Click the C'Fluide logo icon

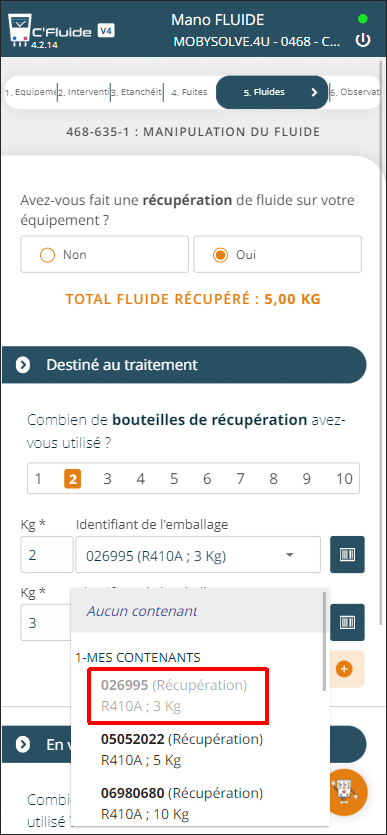click(20, 30)
